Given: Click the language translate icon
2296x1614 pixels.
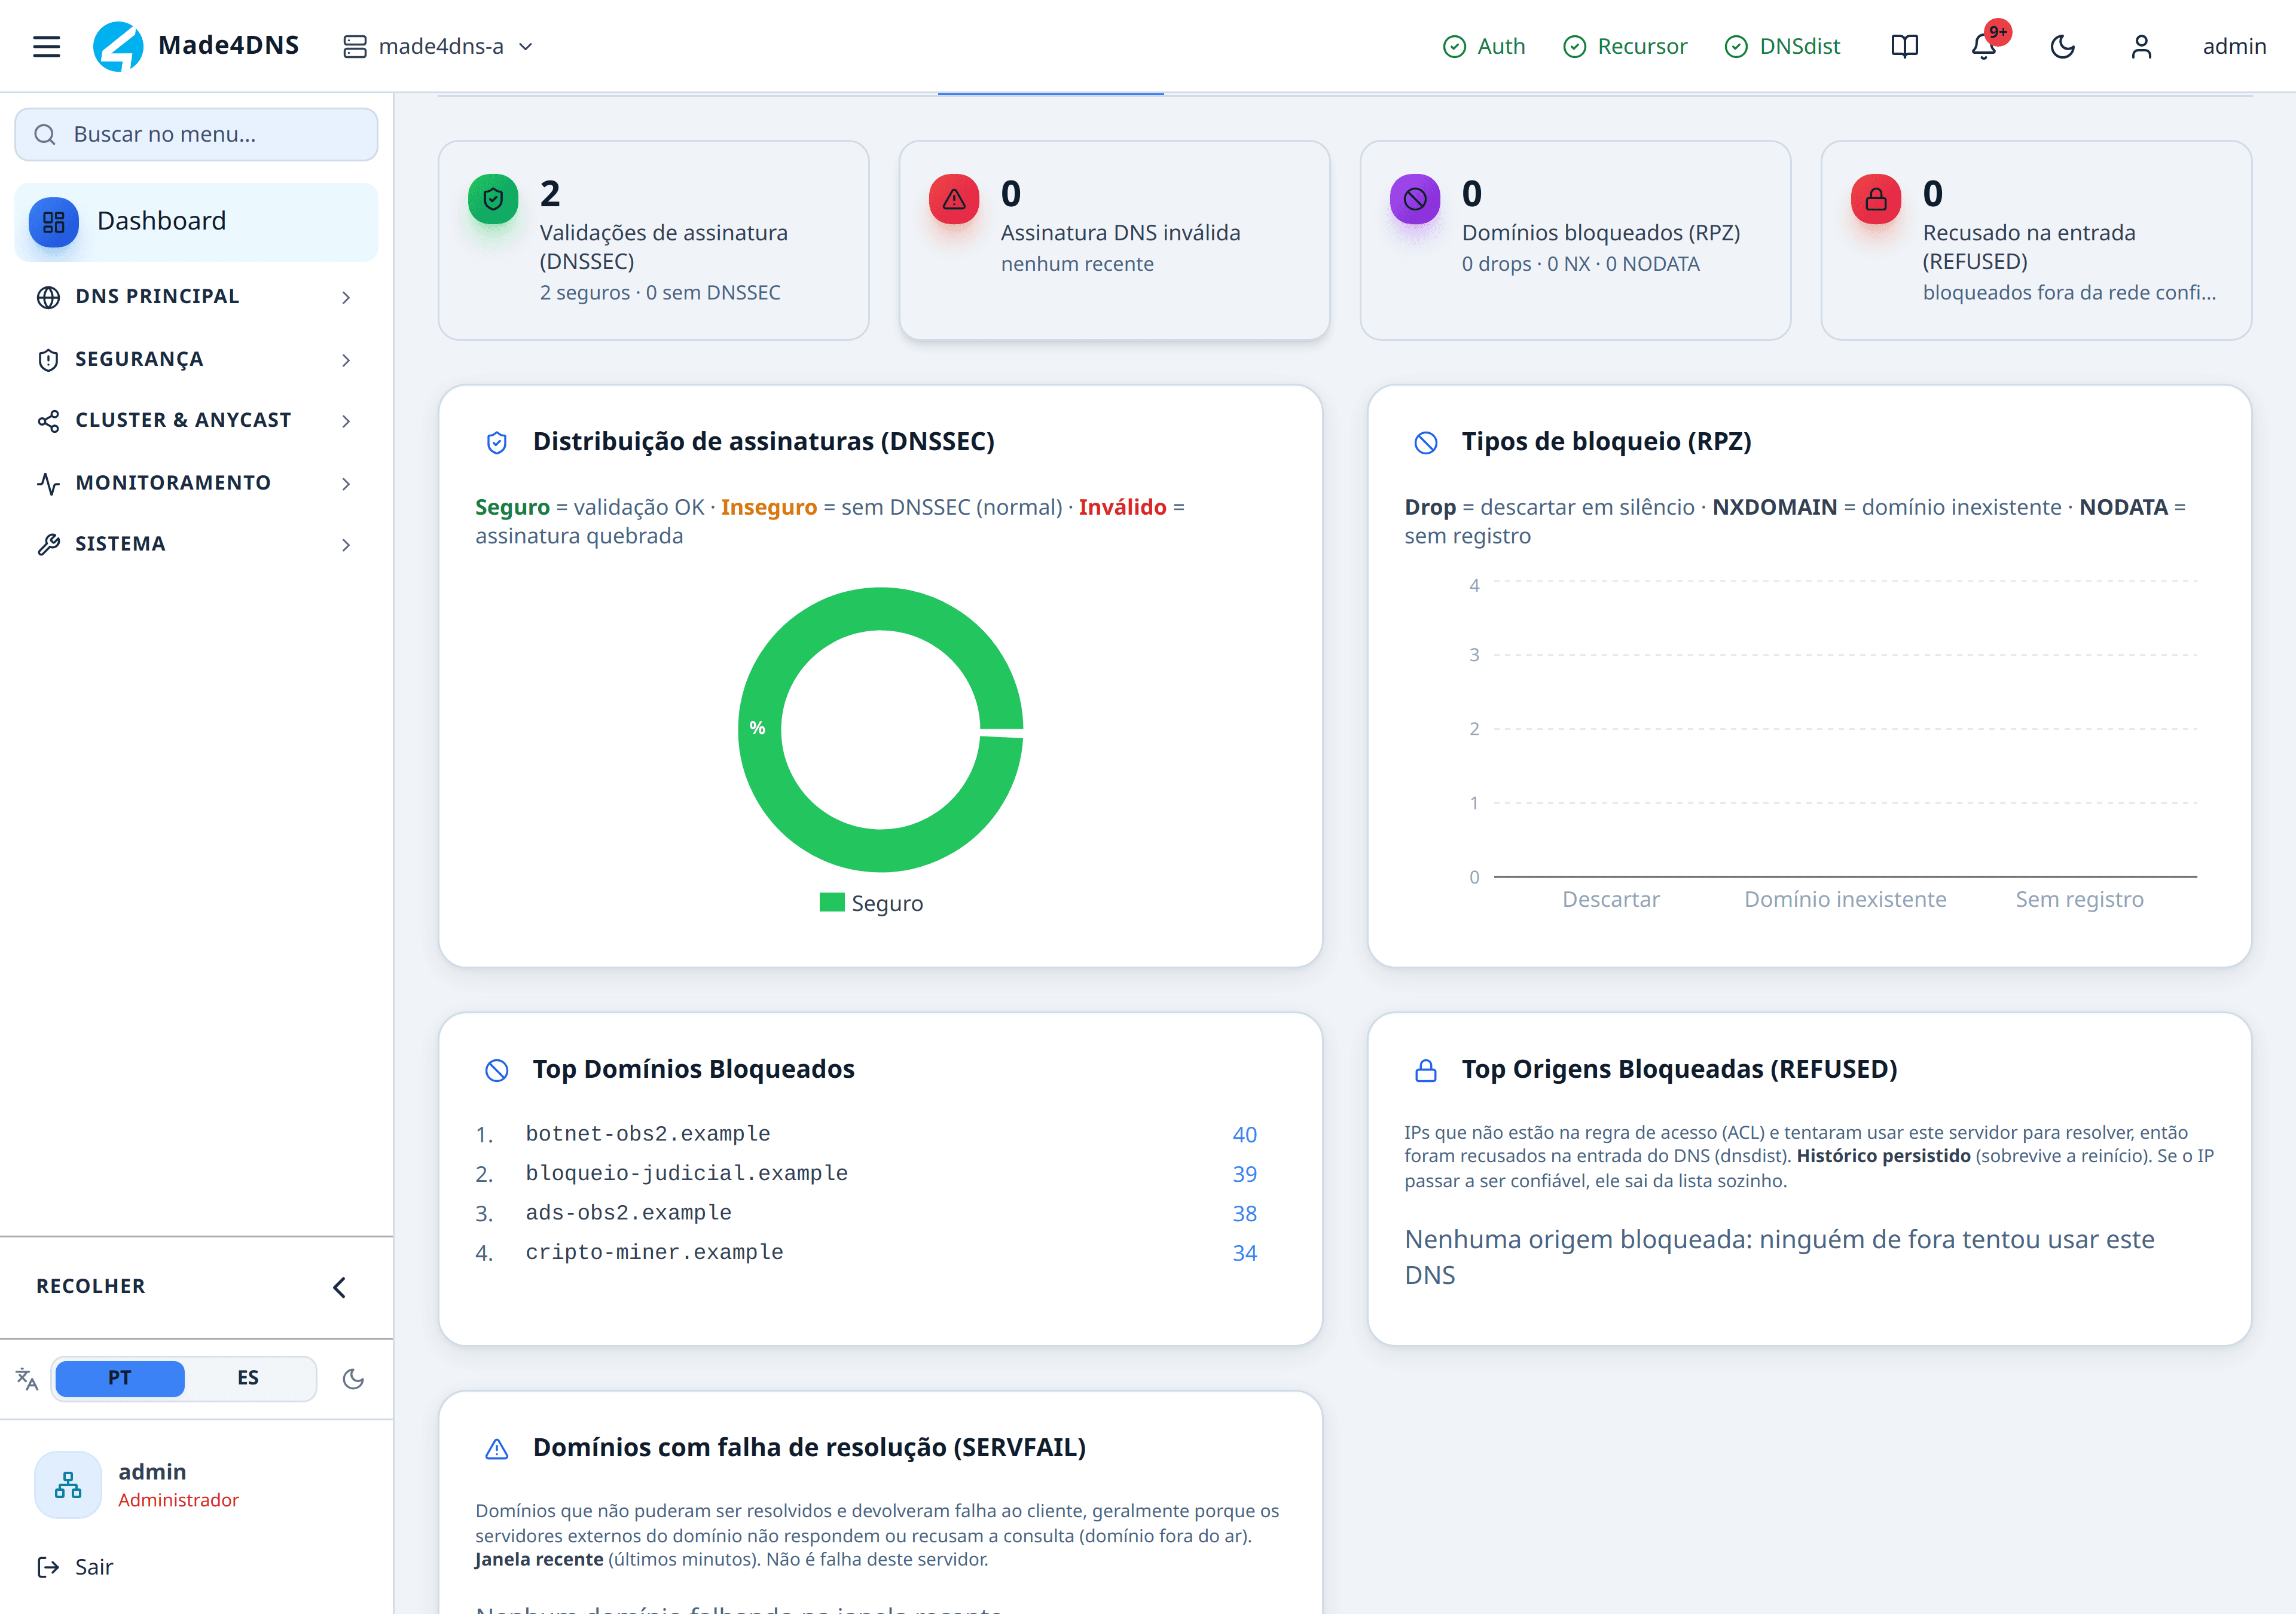Looking at the screenshot, I should click(x=27, y=1379).
